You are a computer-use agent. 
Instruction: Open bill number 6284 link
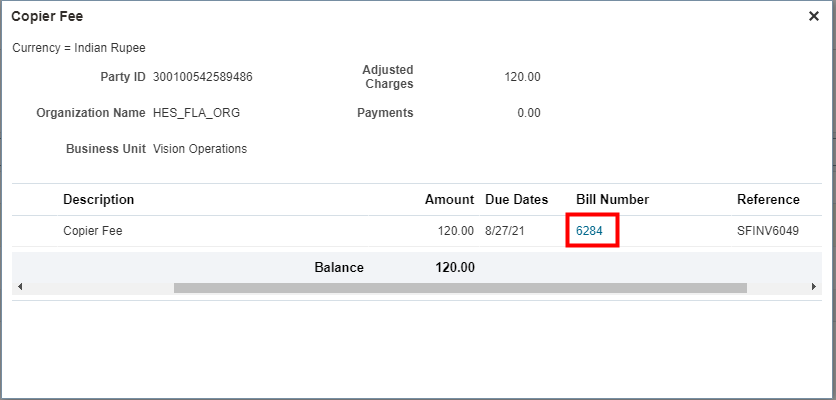[x=590, y=231]
